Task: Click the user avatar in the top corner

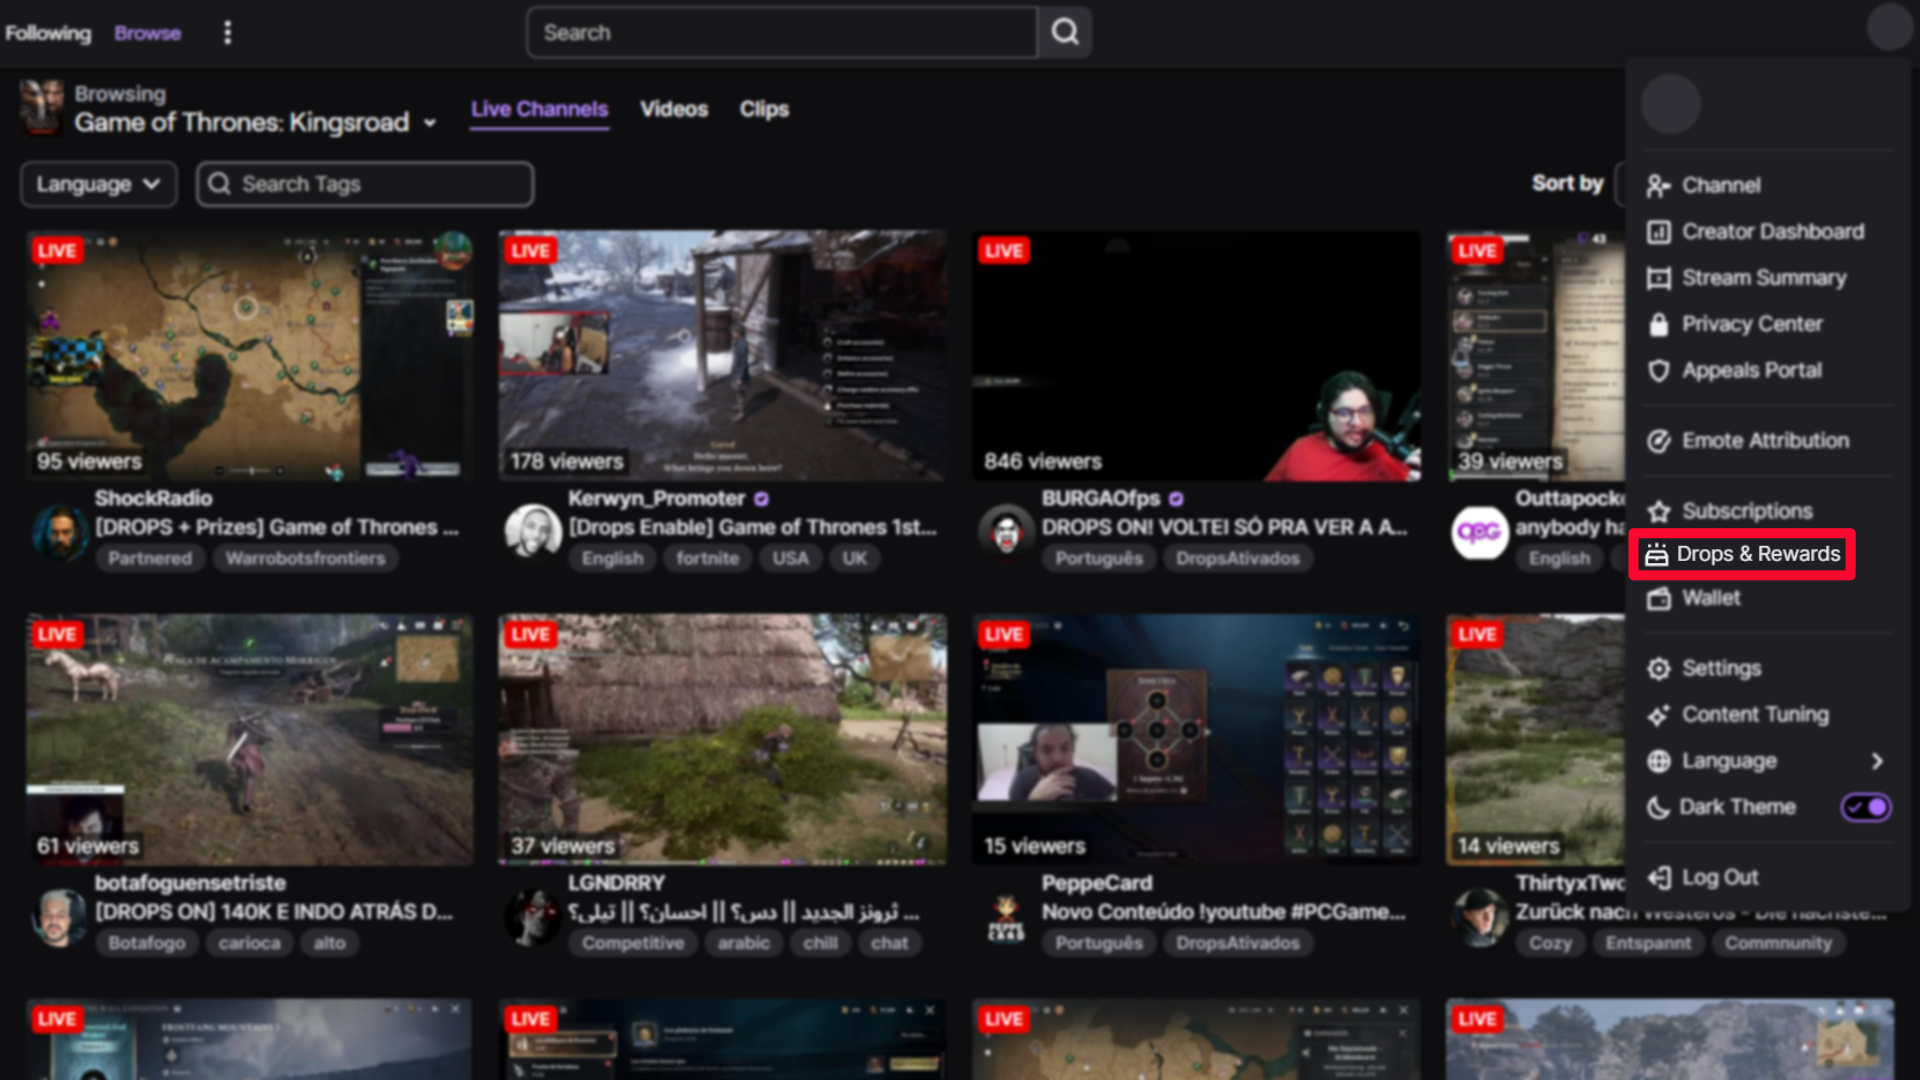Action: coord(1889,27)
